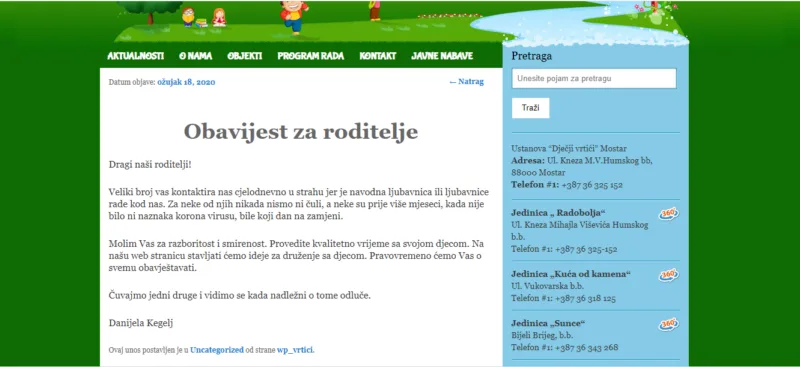Click the address 'Bijeli Brijeg, b.b.'

click(x=542, y=335)
